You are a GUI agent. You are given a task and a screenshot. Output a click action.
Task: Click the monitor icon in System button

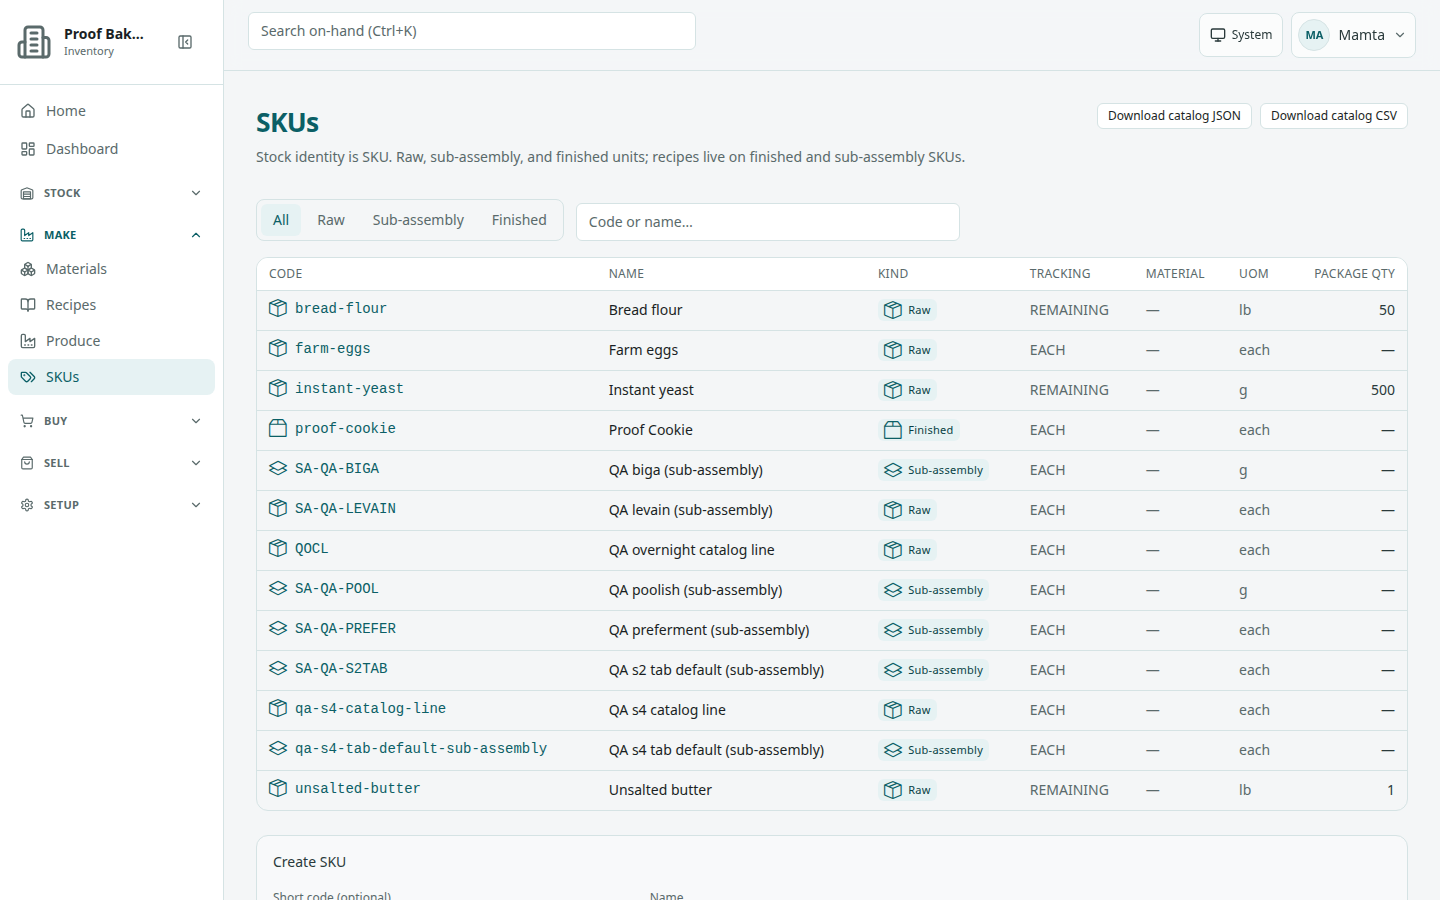pyautogui.click(x=1218, y=35)
